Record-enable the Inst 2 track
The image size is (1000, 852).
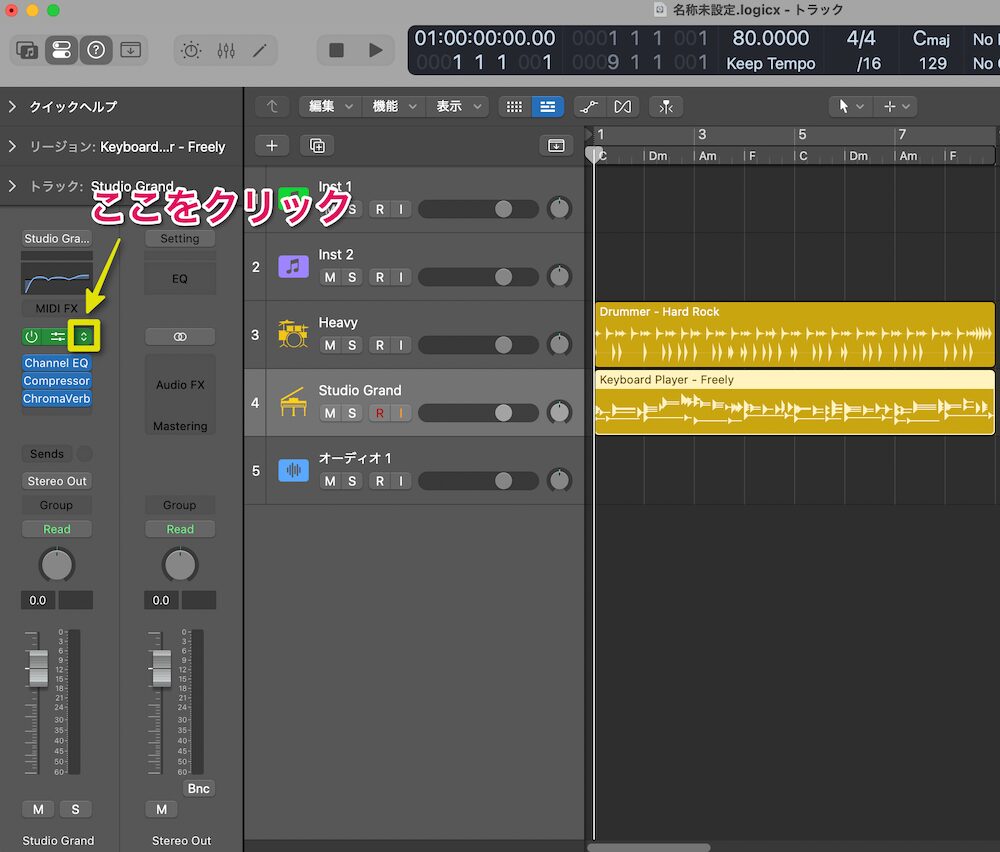point(380,277)
